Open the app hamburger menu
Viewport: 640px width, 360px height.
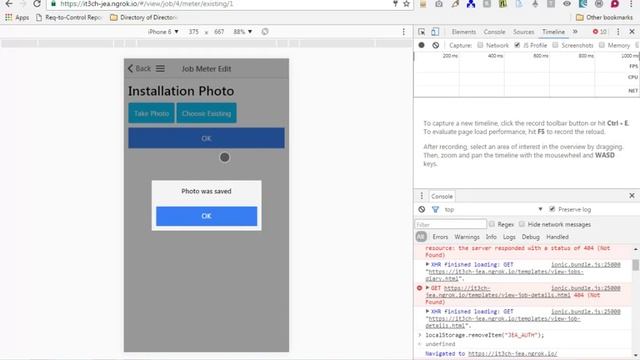tap(160, 69)
